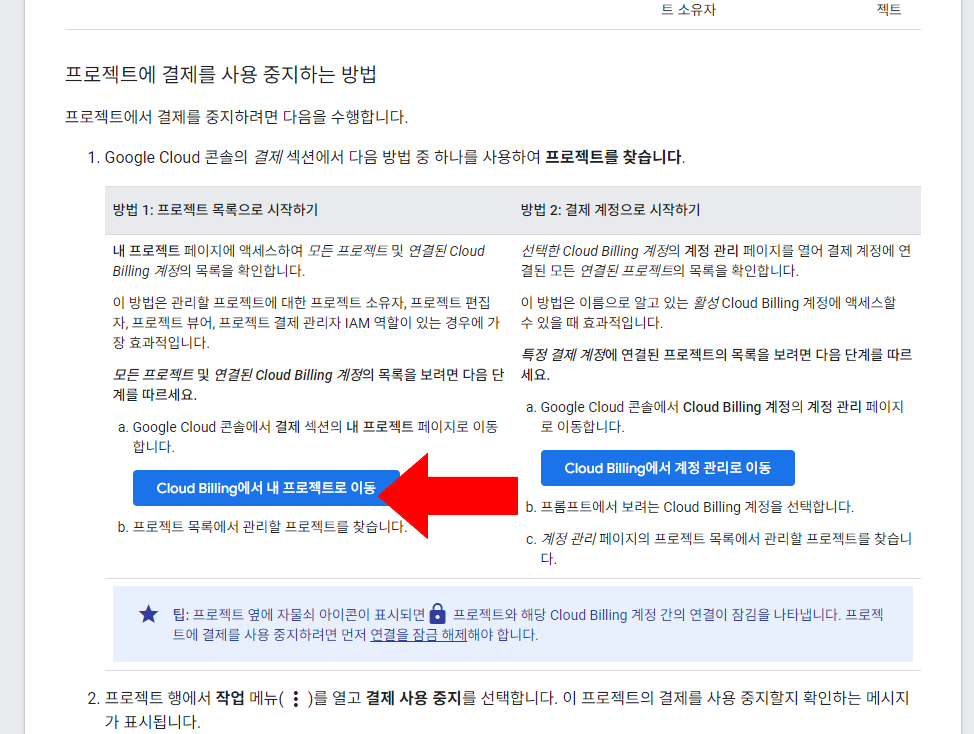Click heading '프로젝트에 결제를 사용 중지하는 방법'
This screenshot has height=734, width=974.
point(221,75)
